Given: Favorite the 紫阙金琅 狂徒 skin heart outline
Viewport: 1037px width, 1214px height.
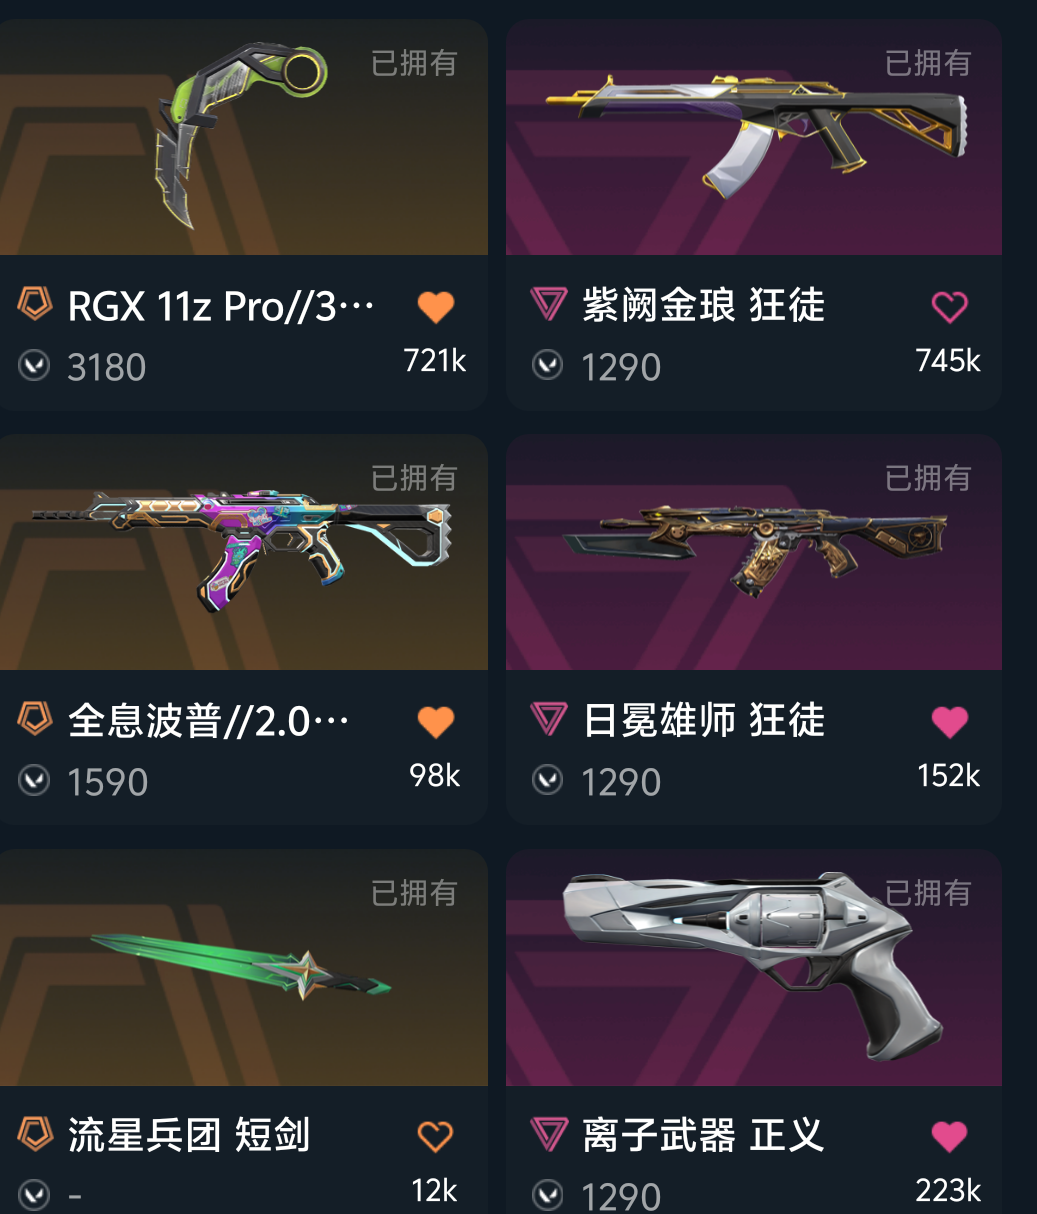Looking at the screenshot, I should click(949, 307).
